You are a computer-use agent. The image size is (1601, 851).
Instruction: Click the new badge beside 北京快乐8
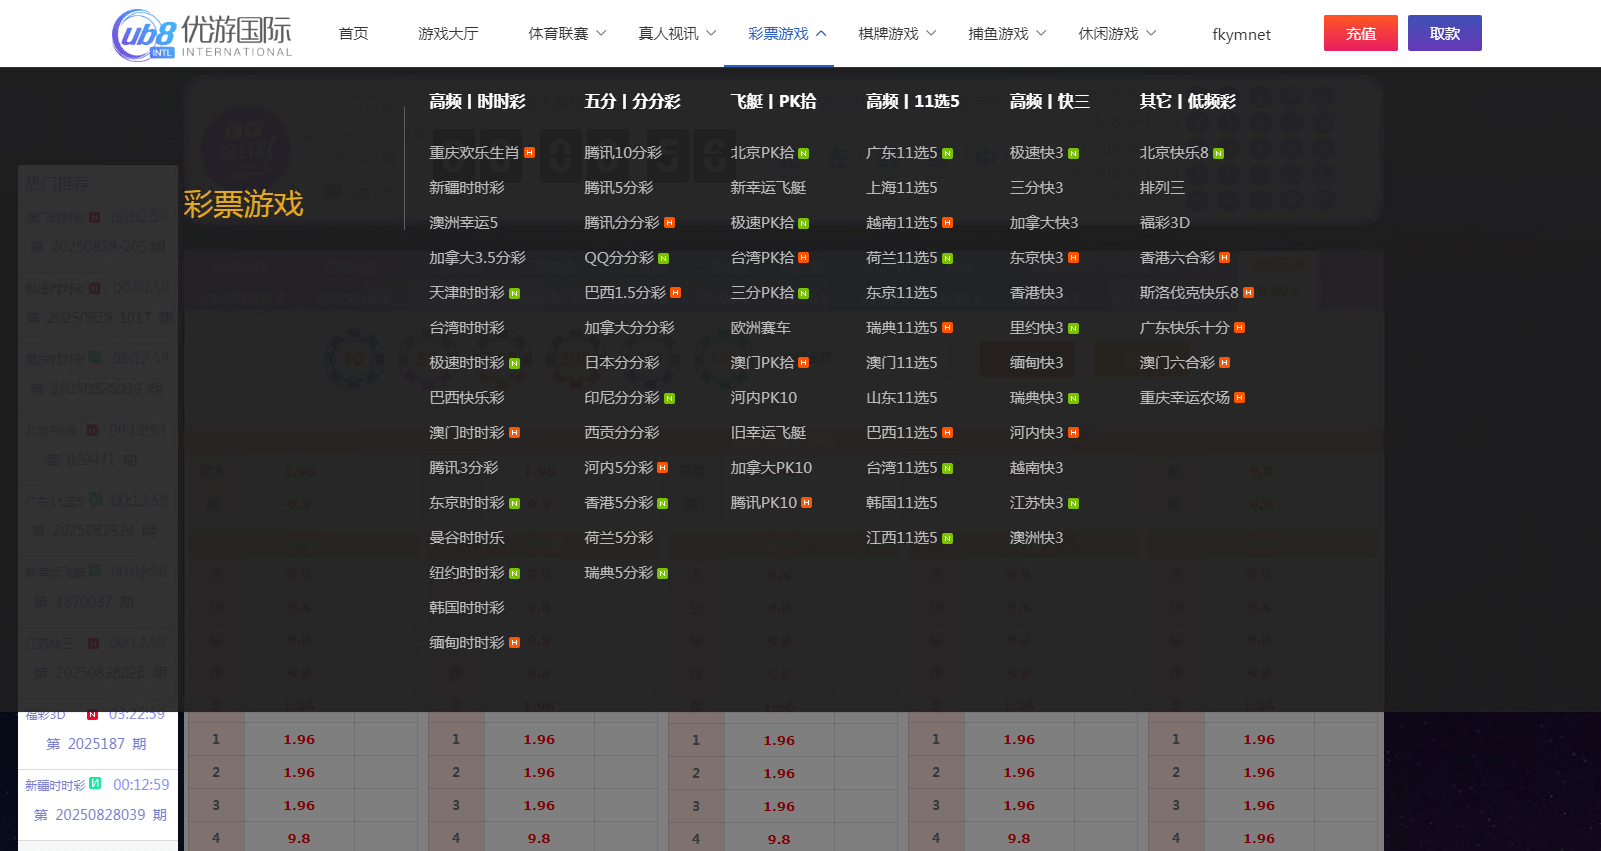[x=1218, y=154]
